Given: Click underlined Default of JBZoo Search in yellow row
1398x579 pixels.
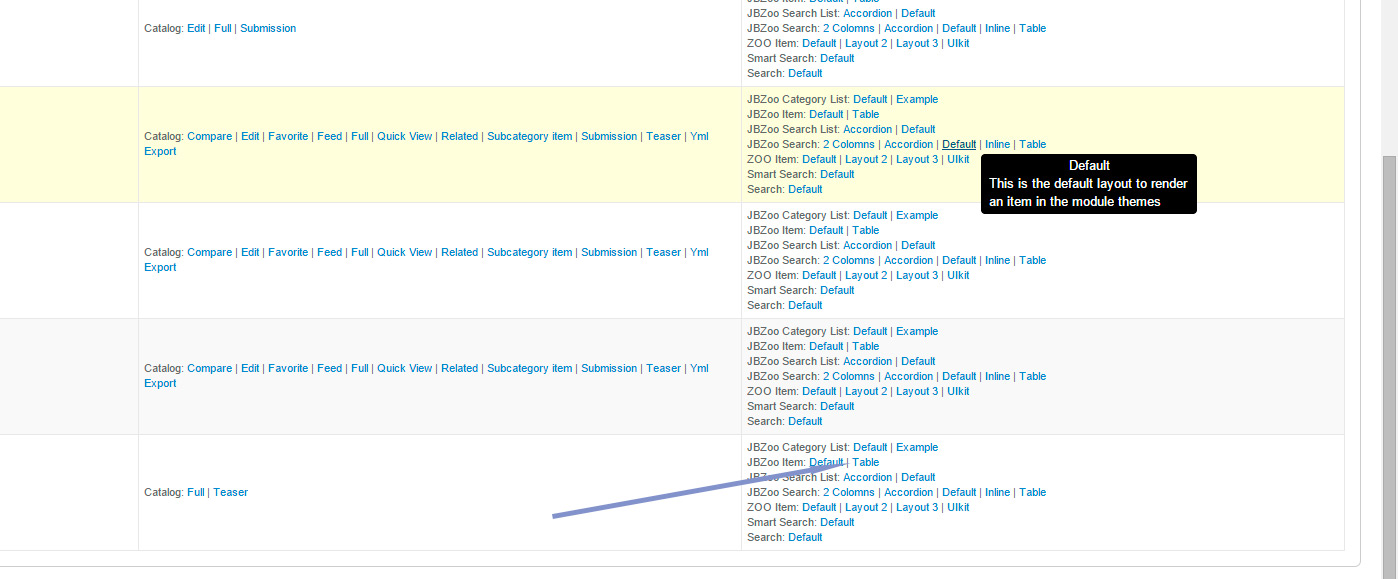Looking at the screenshot, I should [x=959, y=144].
